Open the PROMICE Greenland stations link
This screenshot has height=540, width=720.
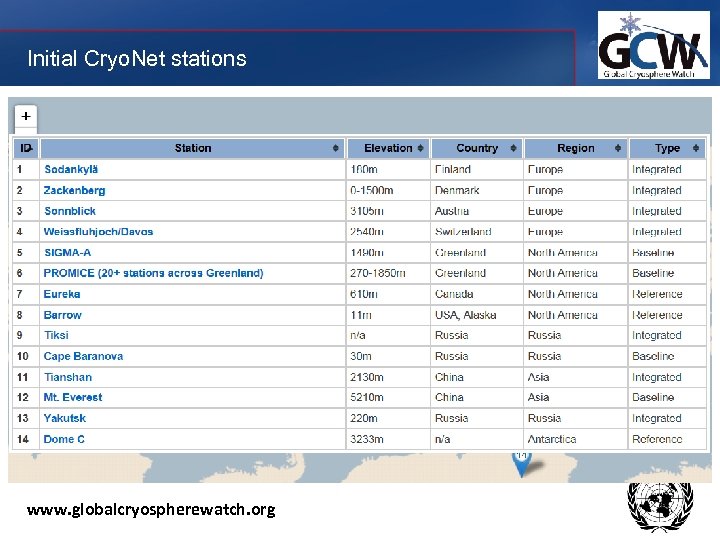(153, 273)
